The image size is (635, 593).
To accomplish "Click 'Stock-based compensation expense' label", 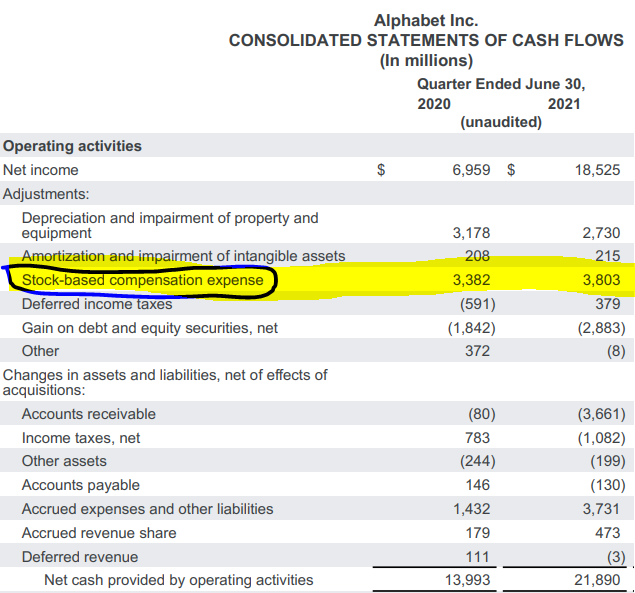I will (143, 280).
